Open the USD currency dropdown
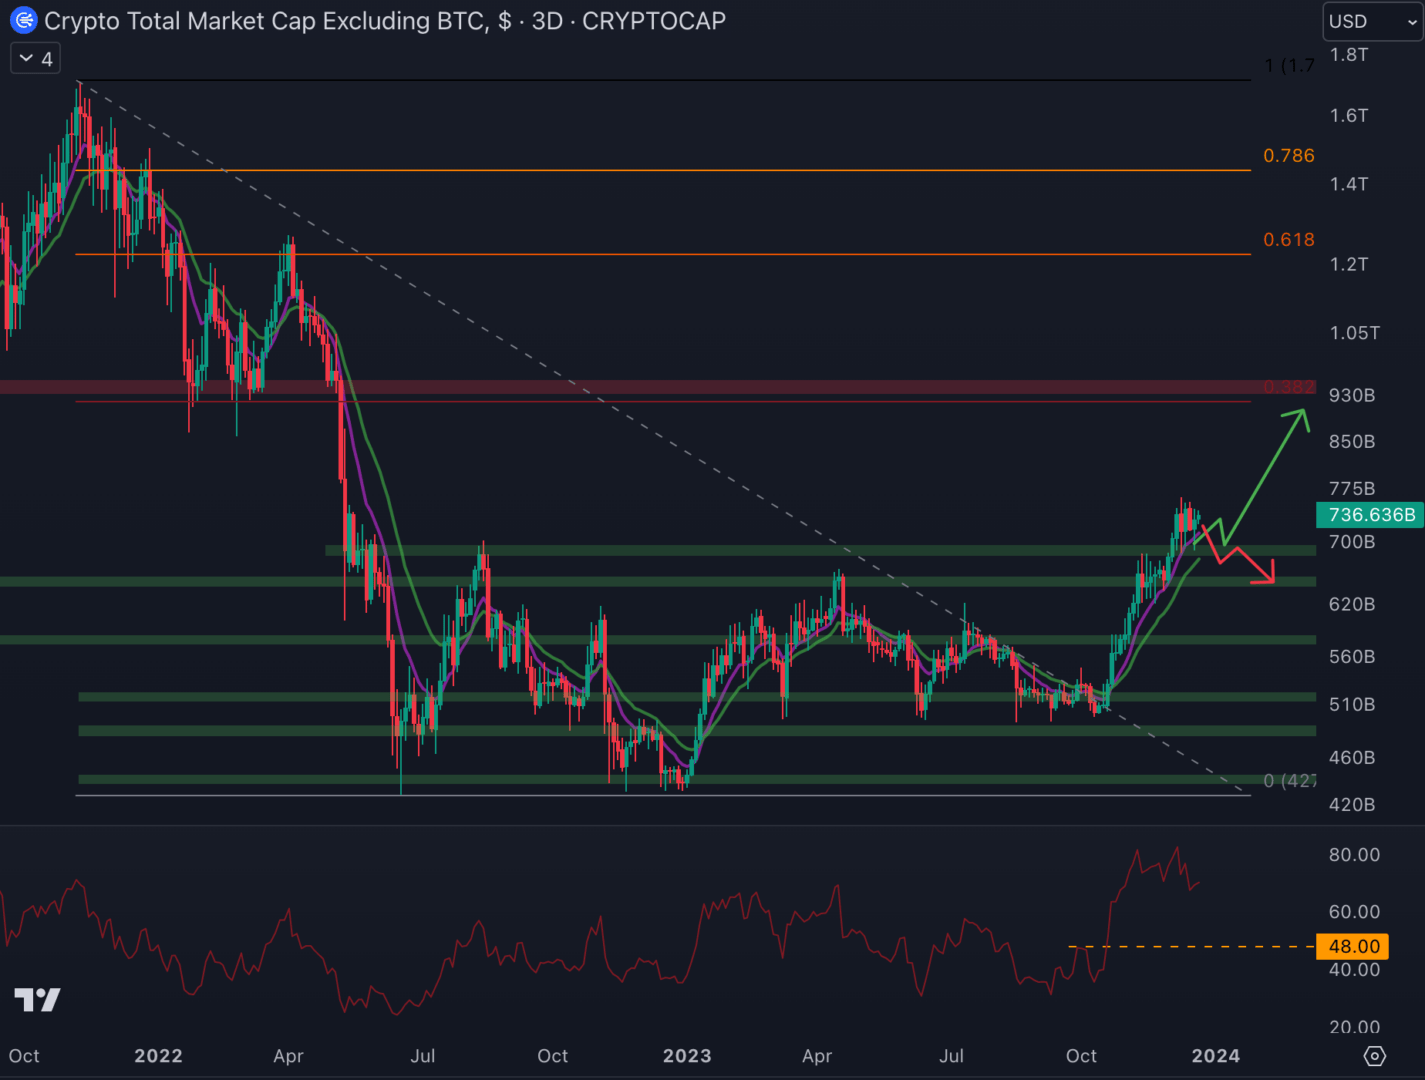 [x=1372, y=21]
